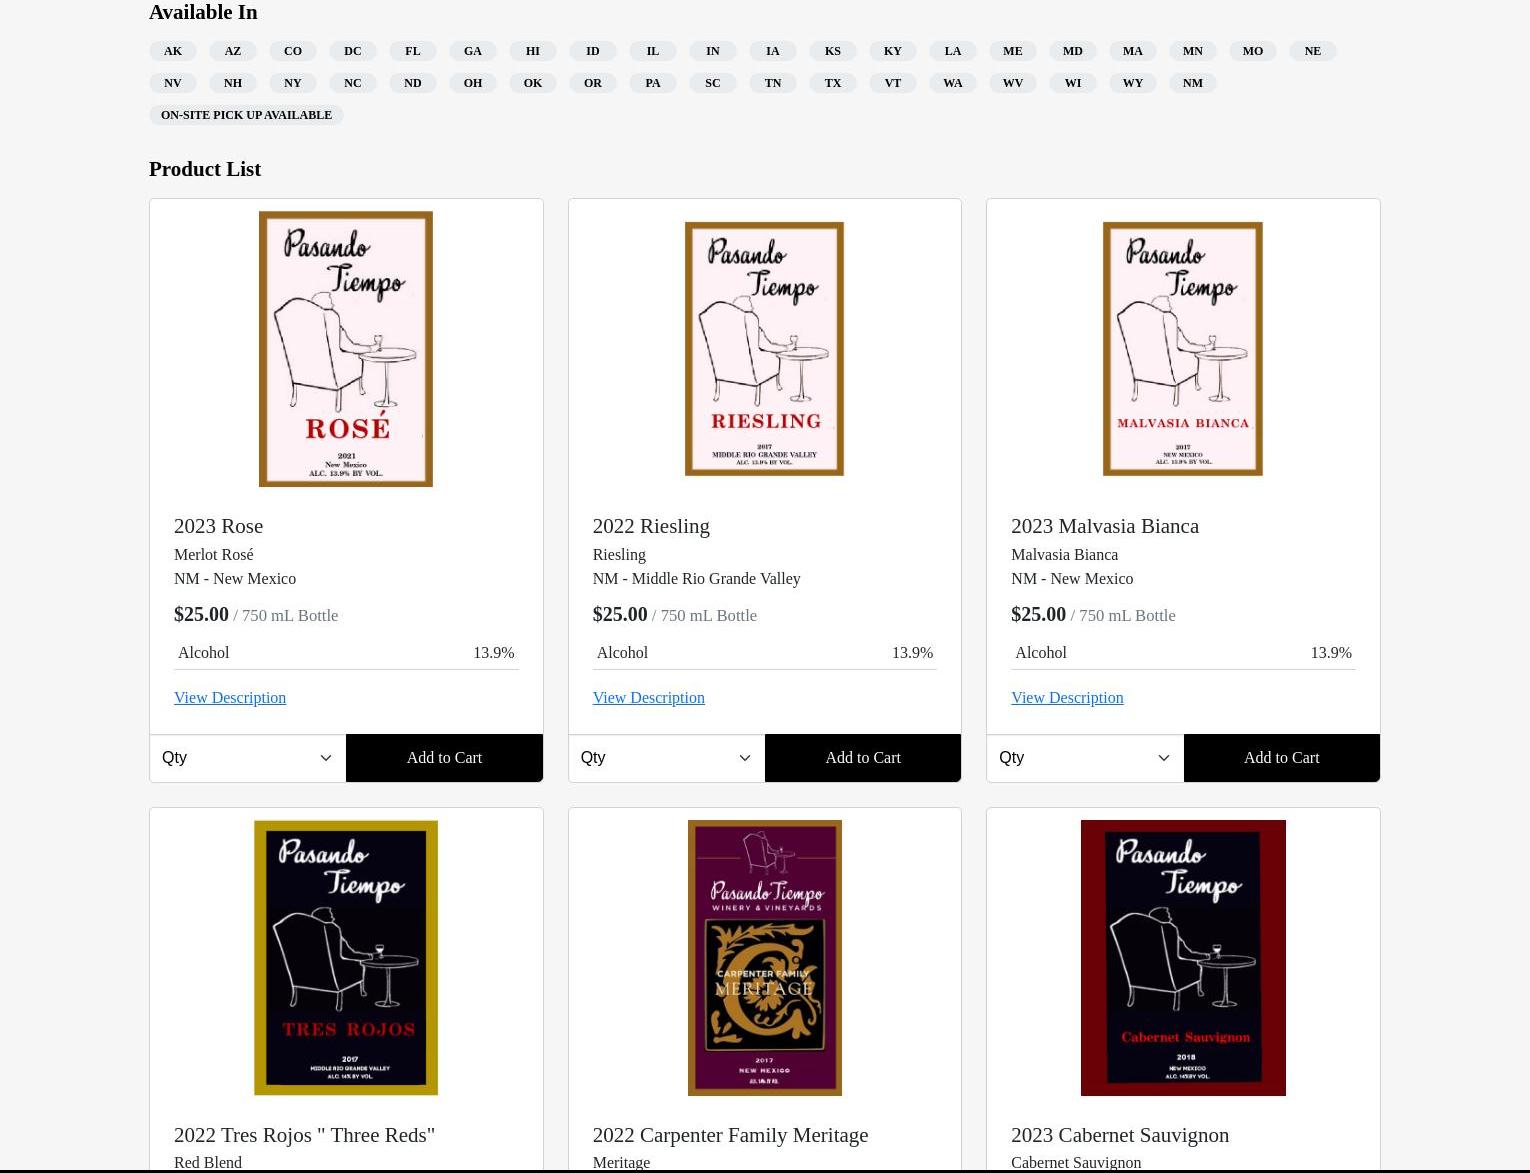Click the MO state badge

1253,51
